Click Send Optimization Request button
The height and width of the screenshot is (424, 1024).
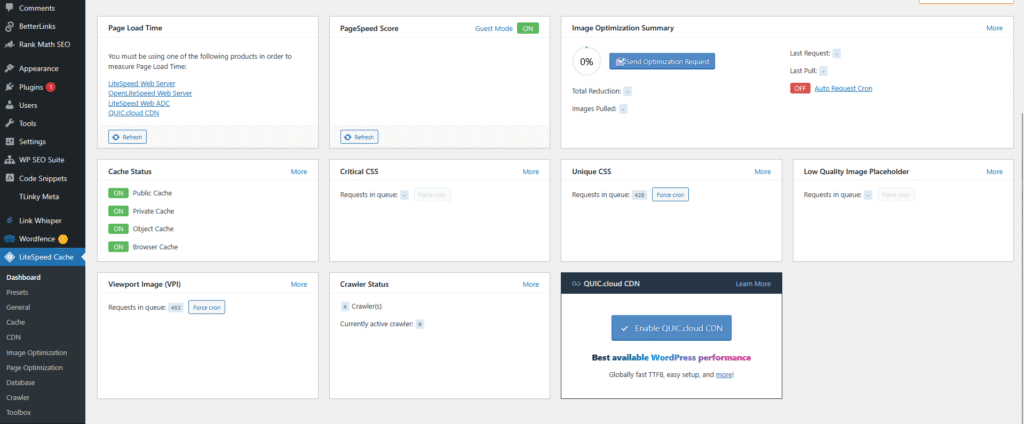pos(662,61)
